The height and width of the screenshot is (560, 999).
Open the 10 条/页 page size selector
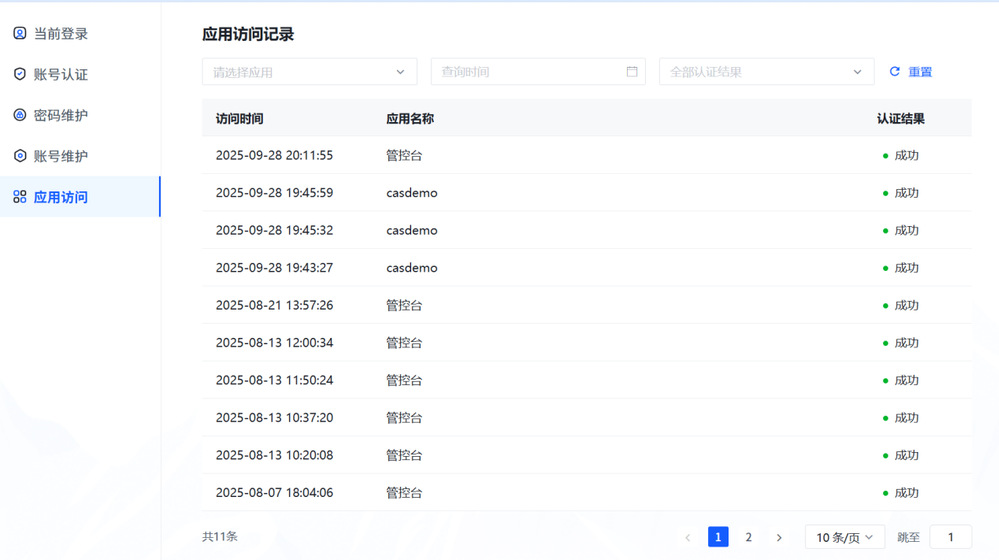tap(844, 538)
